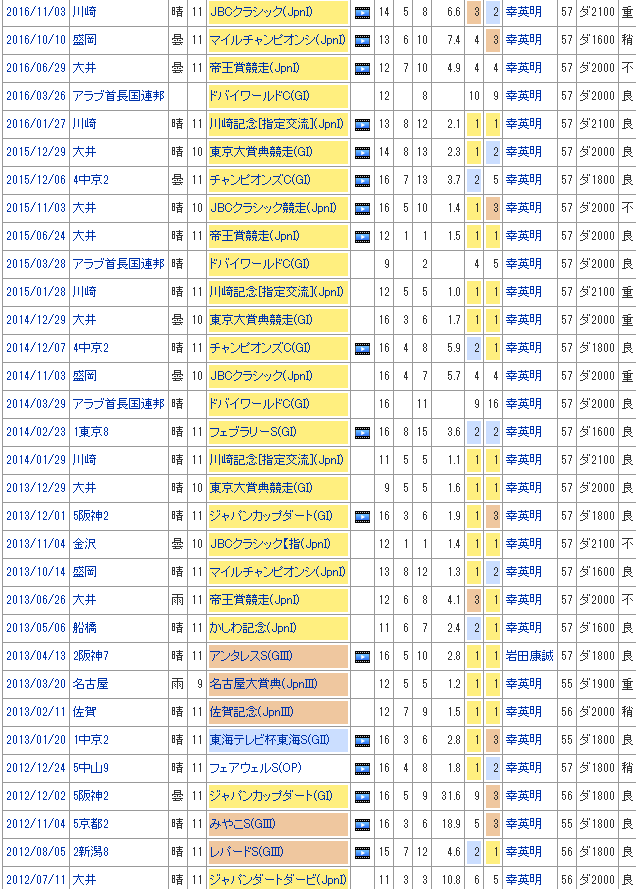636x889 pixels.
Task: Click video icon beside 2016/01/27 川崎記念
Action: (362, 124)
